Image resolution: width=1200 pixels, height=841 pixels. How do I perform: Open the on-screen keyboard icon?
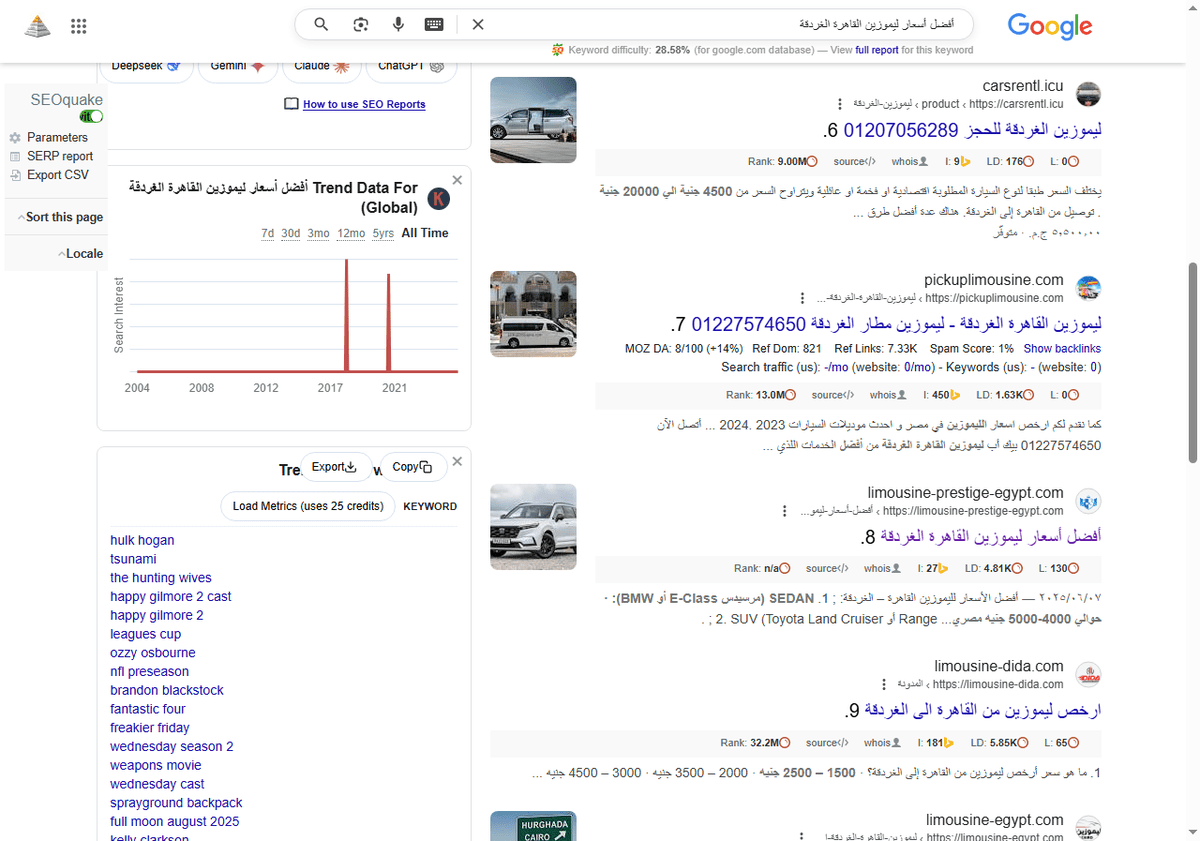433,24
